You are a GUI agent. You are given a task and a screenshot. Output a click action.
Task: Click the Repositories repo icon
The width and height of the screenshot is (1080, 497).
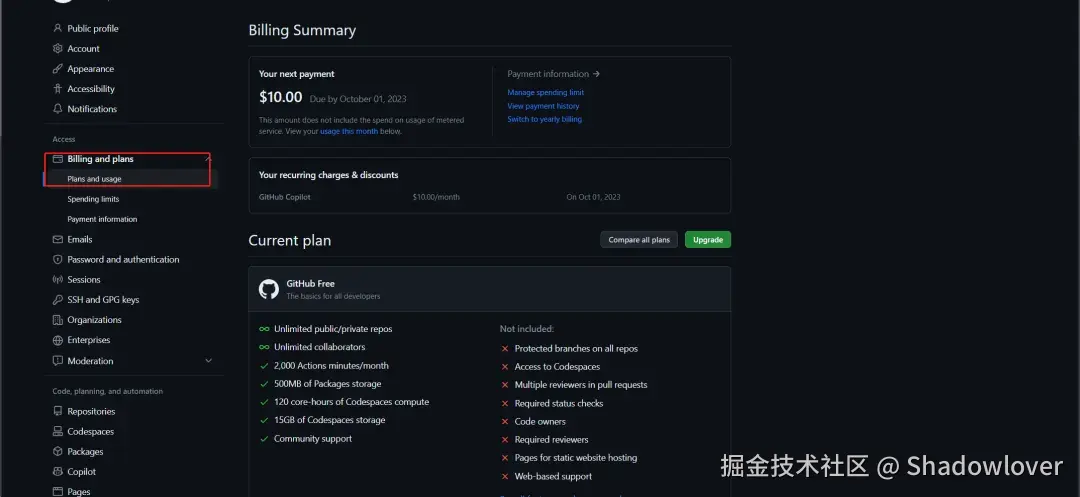(58, 412)
